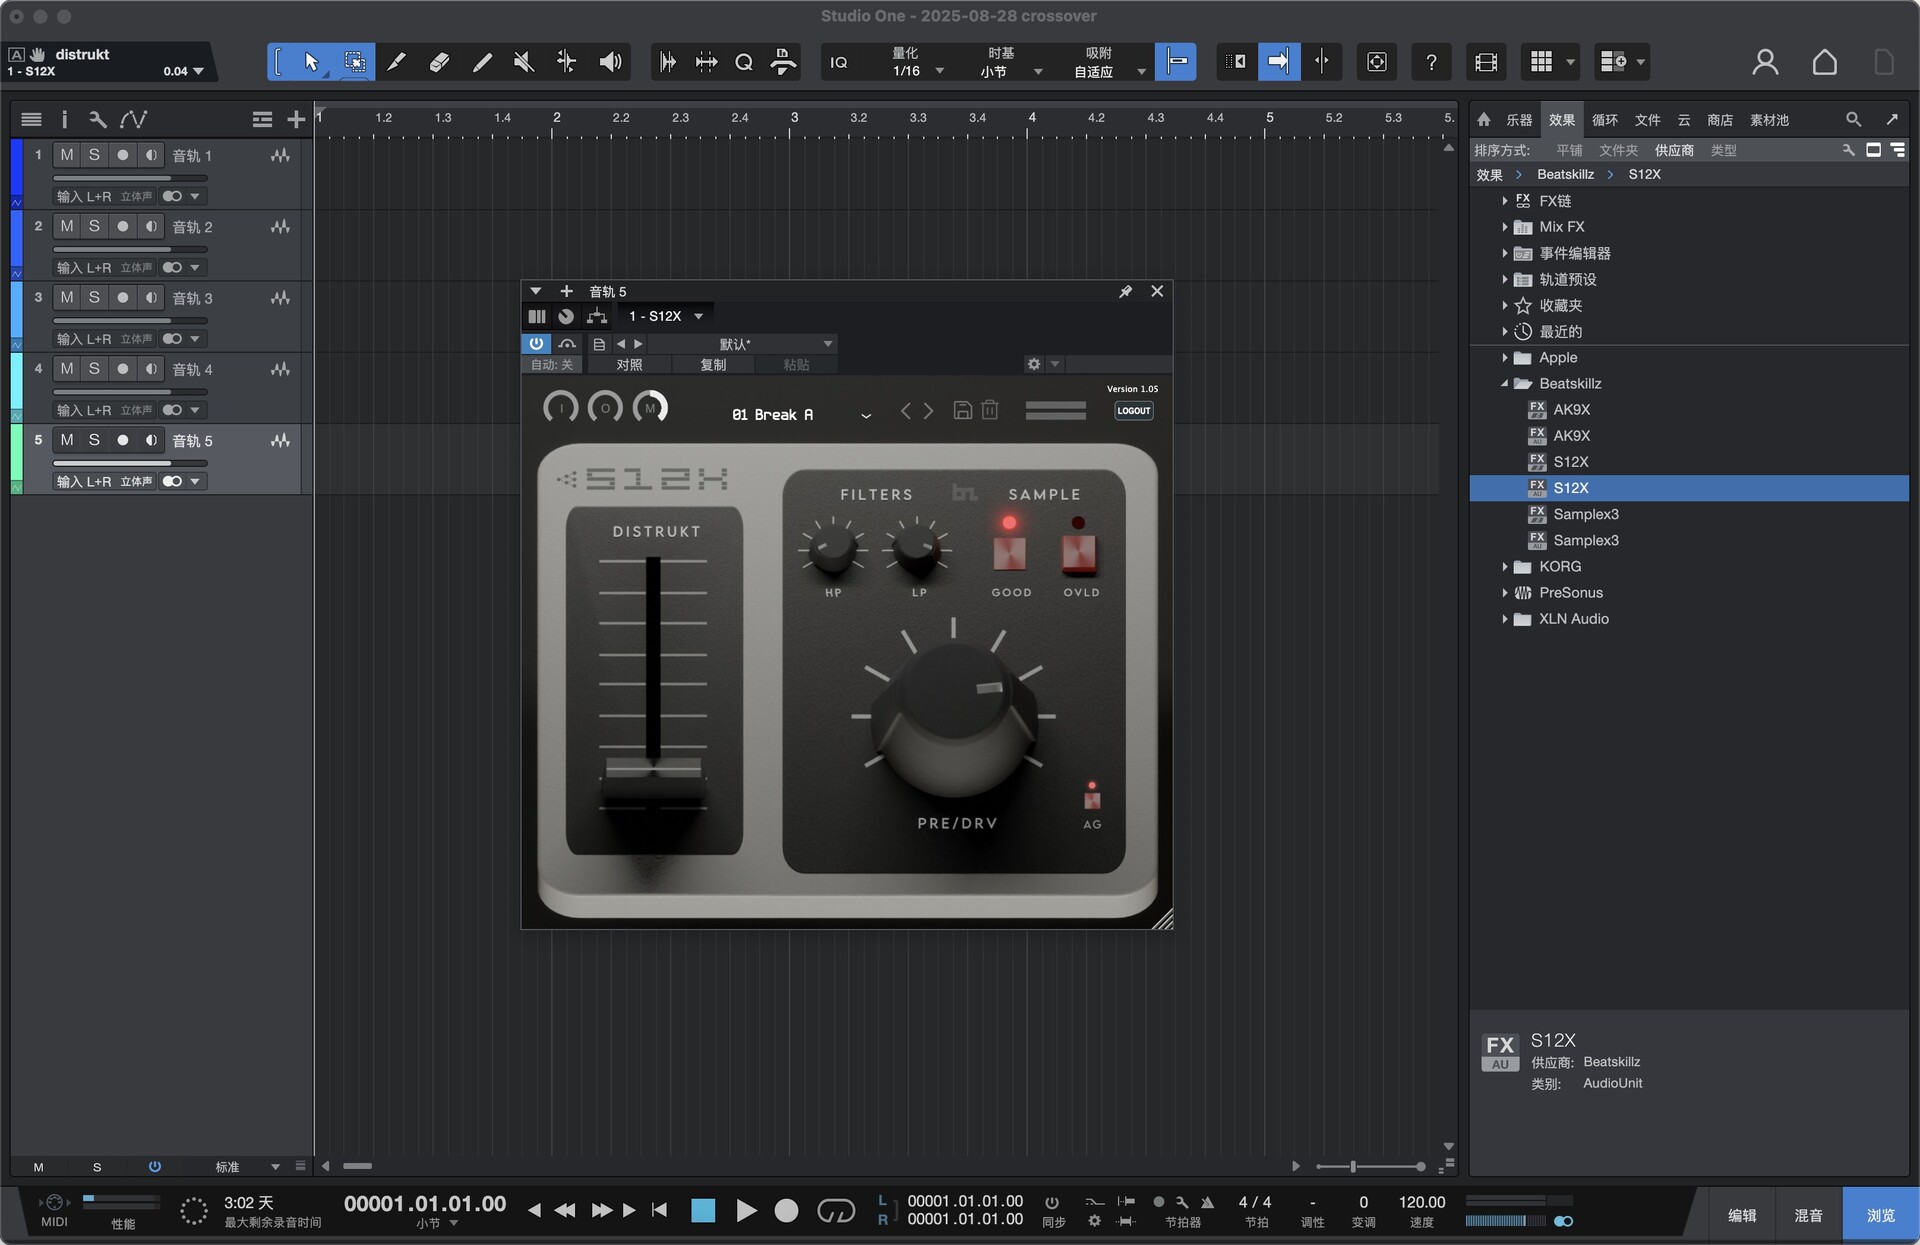Toggle loop button in transport bar
Screen dimensions: 1920x1245
[836, 1211]
